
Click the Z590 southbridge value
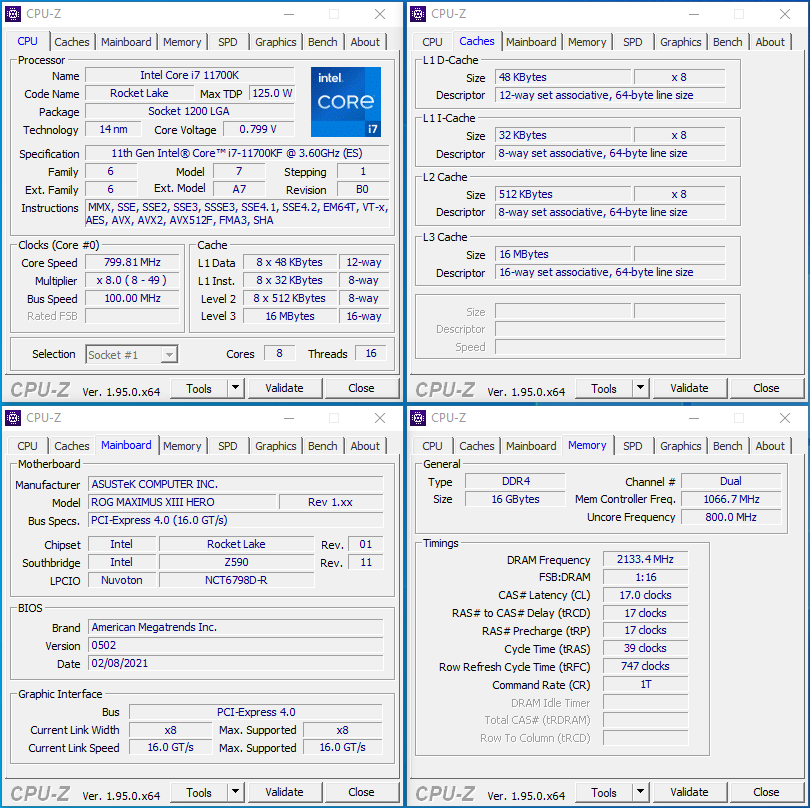click(236, 562)
